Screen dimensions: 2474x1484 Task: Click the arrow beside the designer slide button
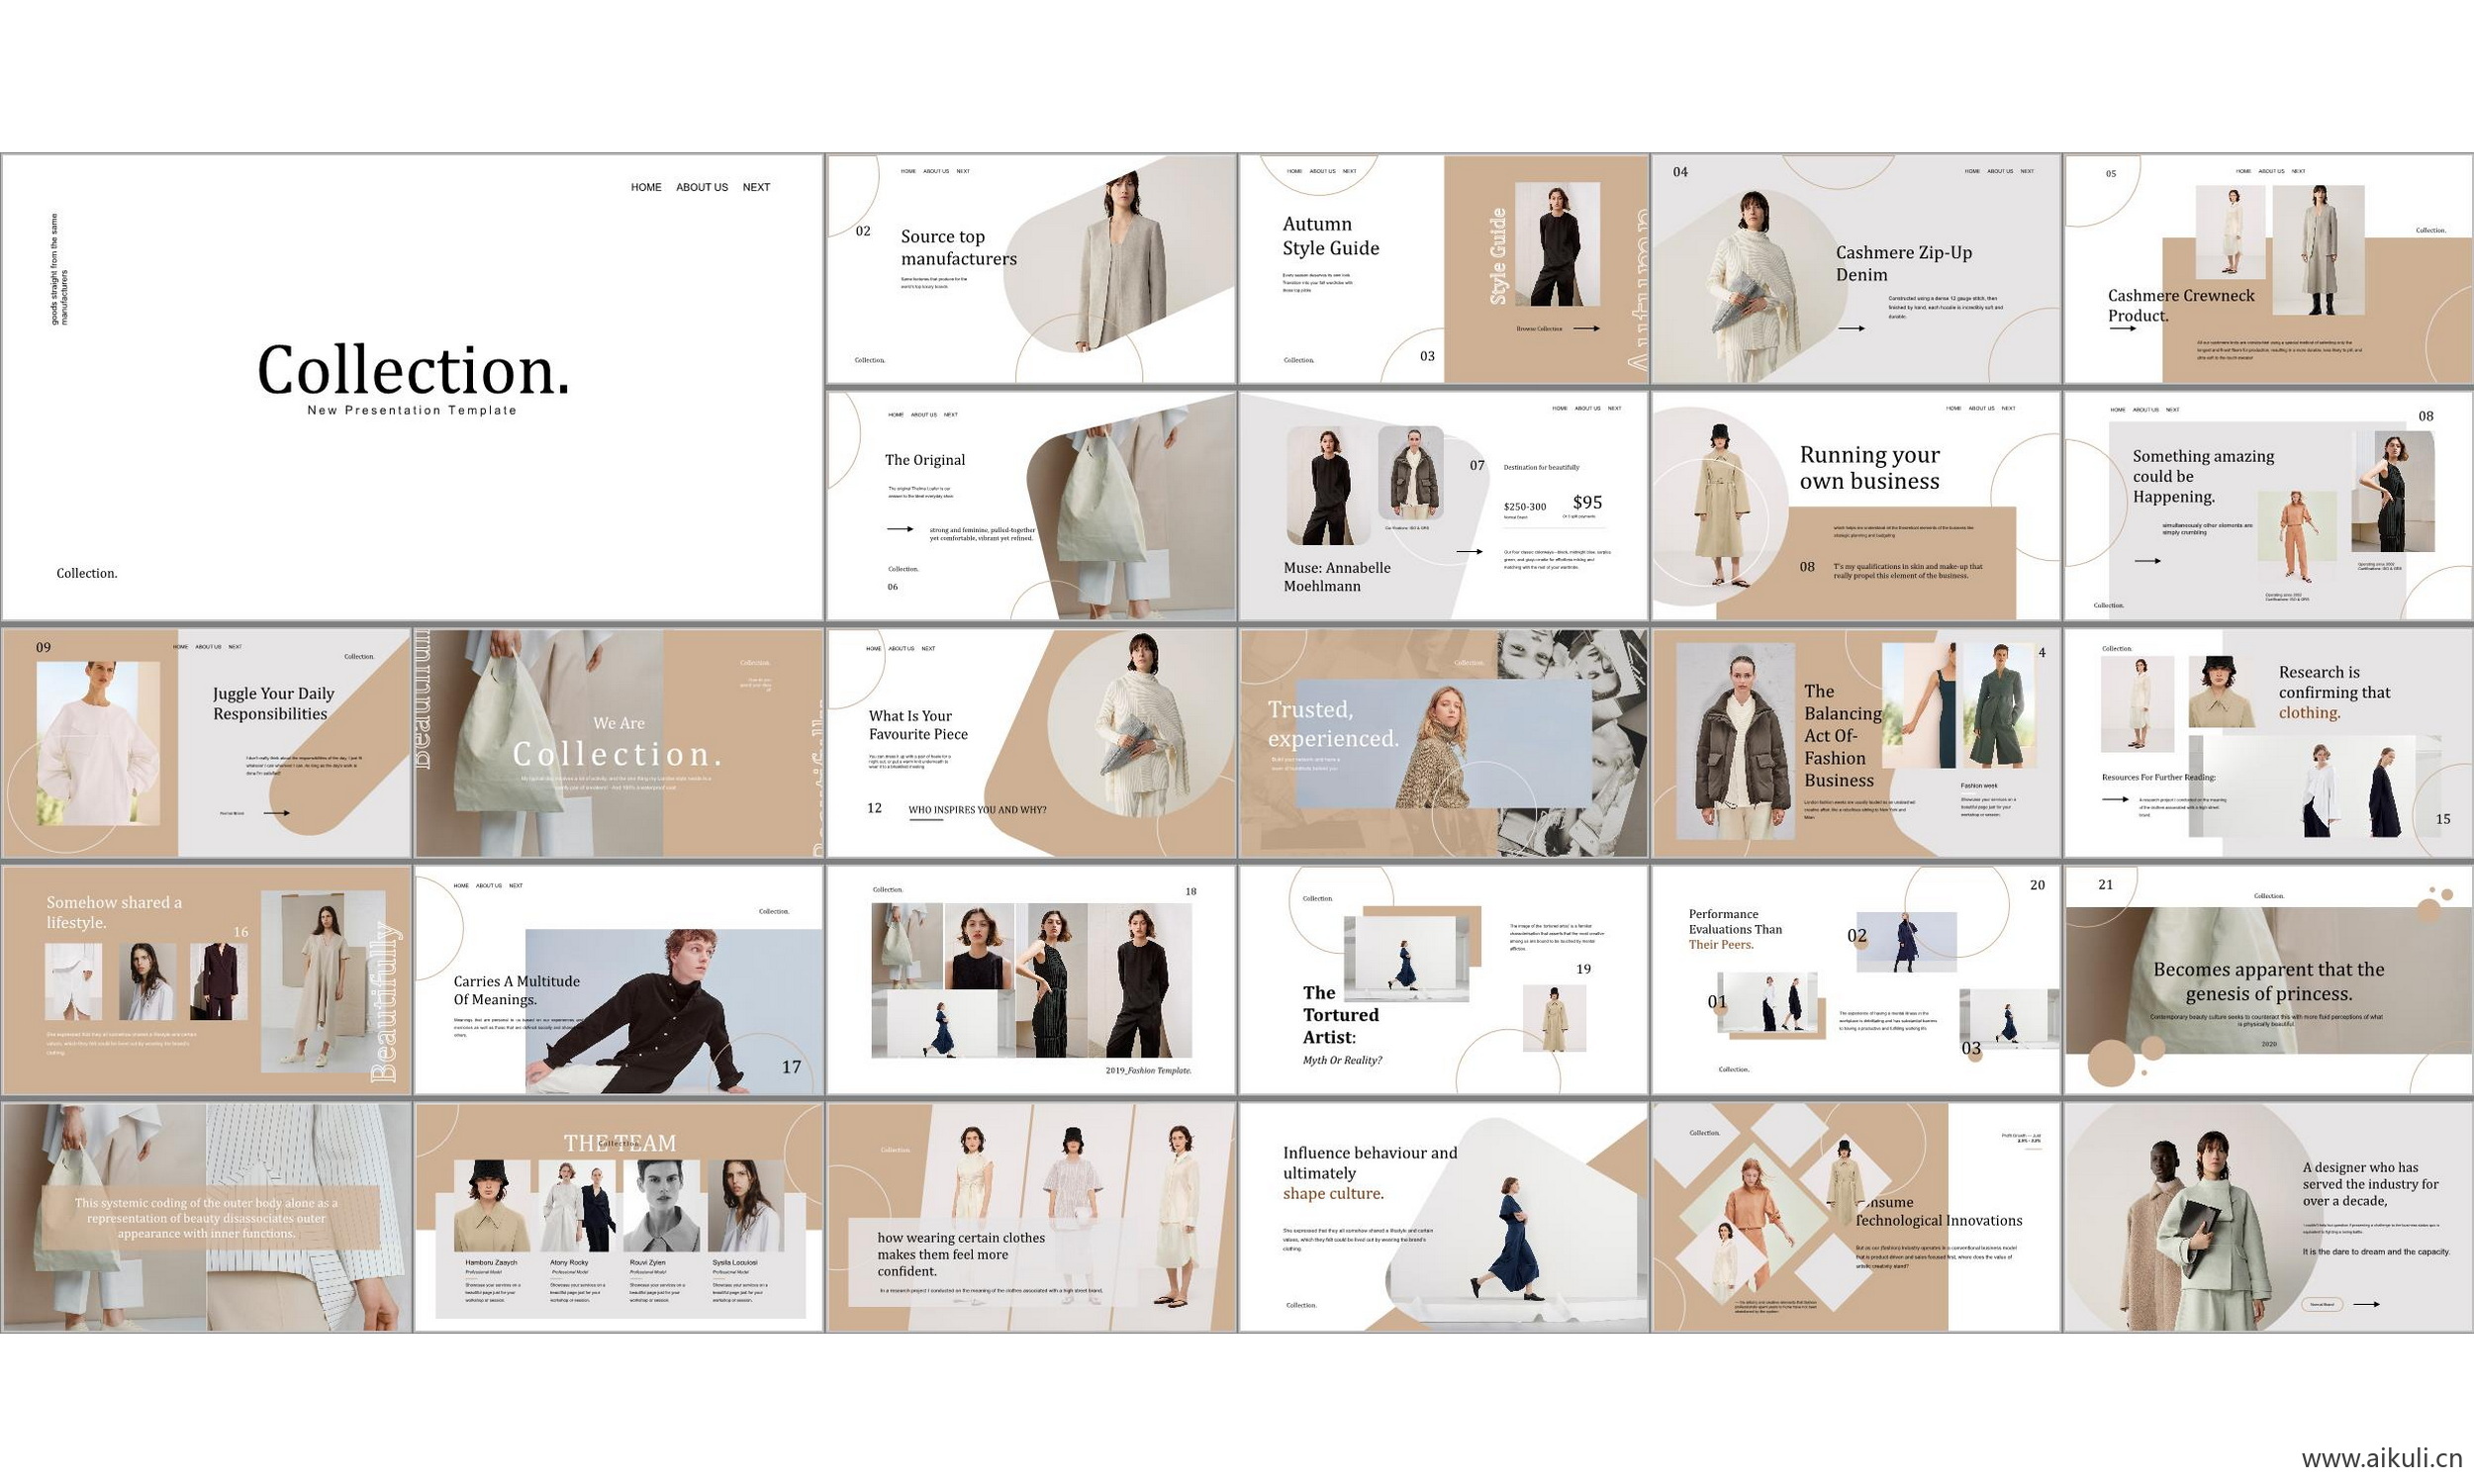2366,1304
